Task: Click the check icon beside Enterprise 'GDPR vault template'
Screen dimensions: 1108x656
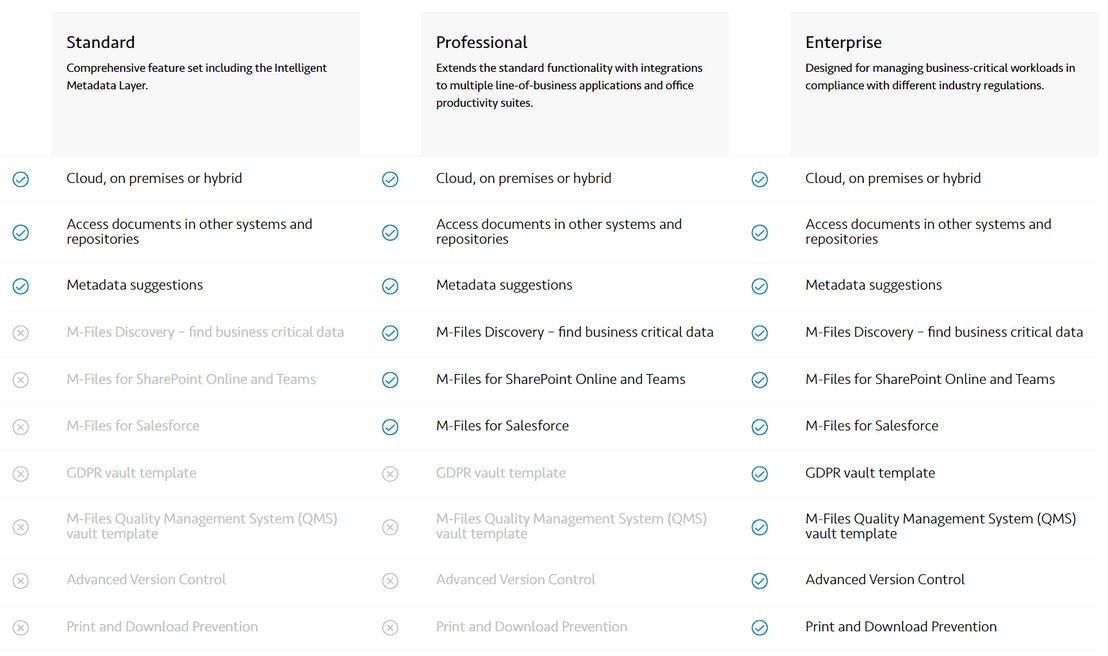Action: (760, 474)
